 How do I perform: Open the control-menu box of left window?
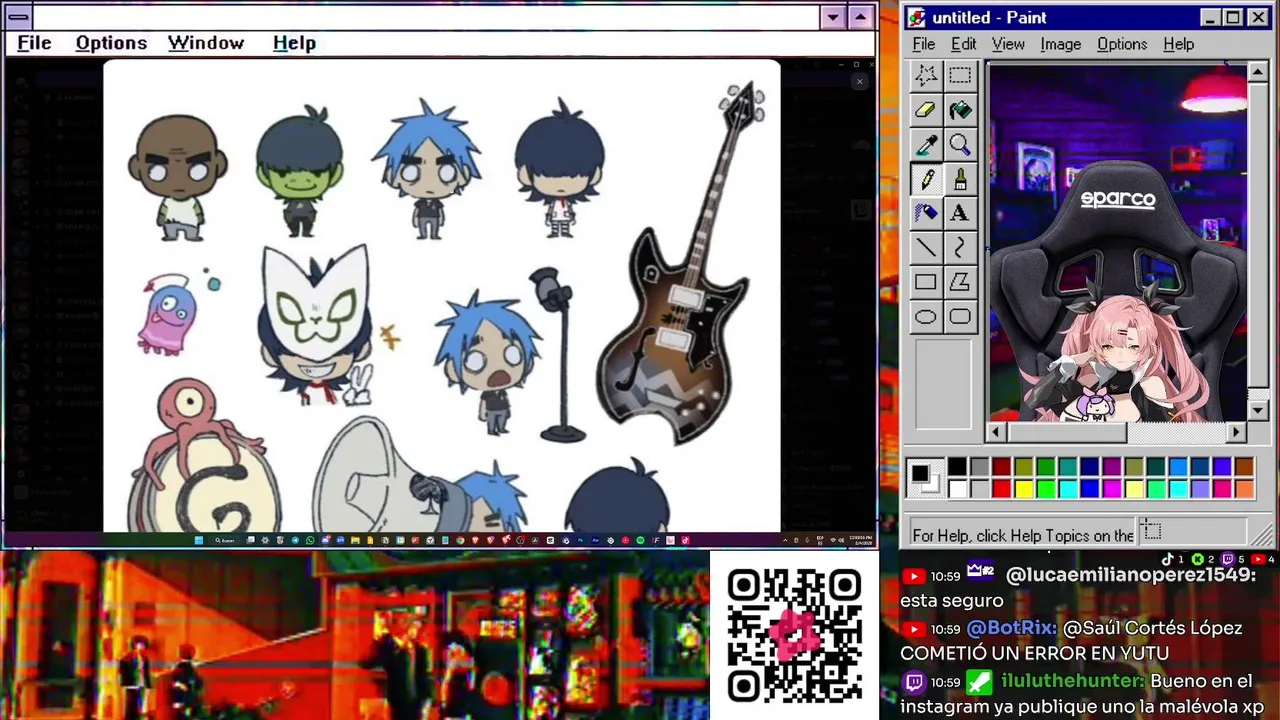17,17
